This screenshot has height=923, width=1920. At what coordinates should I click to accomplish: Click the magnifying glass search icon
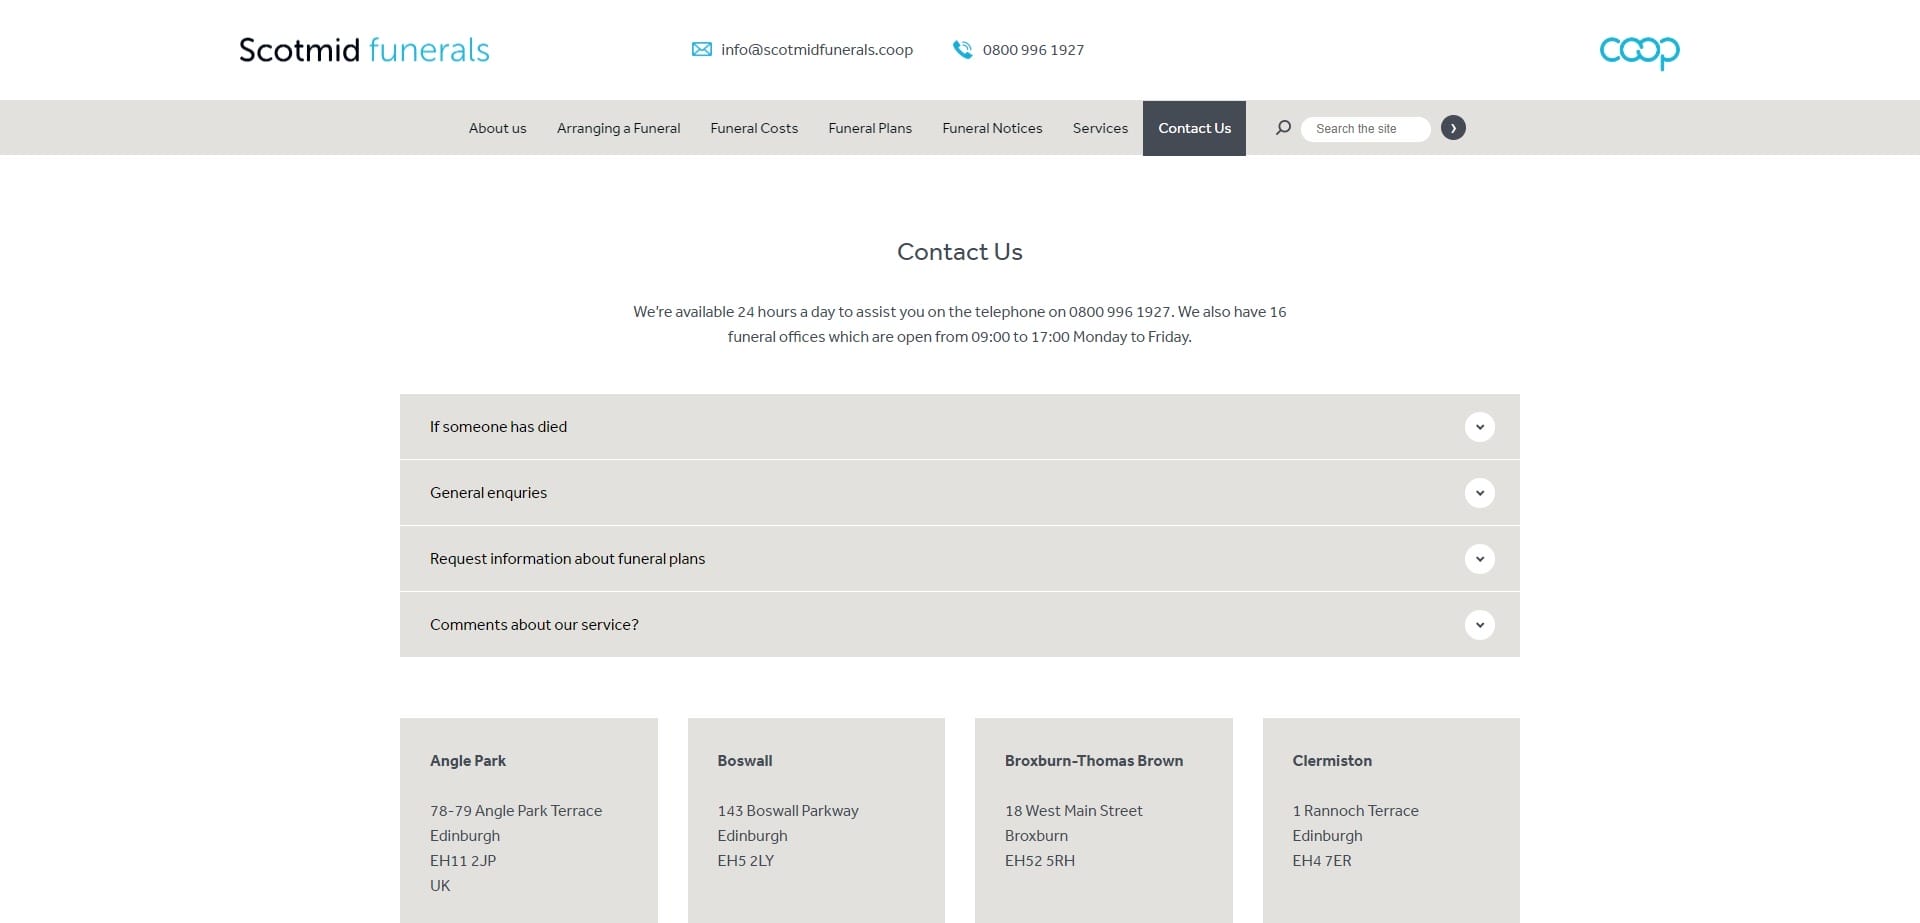1283,128
